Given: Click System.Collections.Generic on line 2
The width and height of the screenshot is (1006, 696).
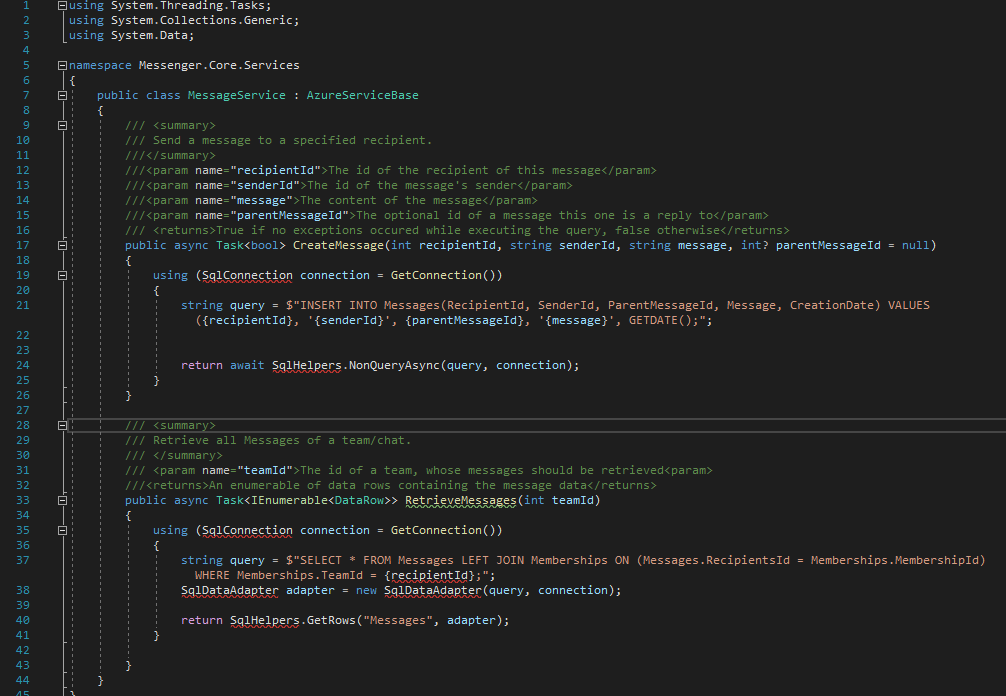Looking at the screenshot, I should coord(201,20).
